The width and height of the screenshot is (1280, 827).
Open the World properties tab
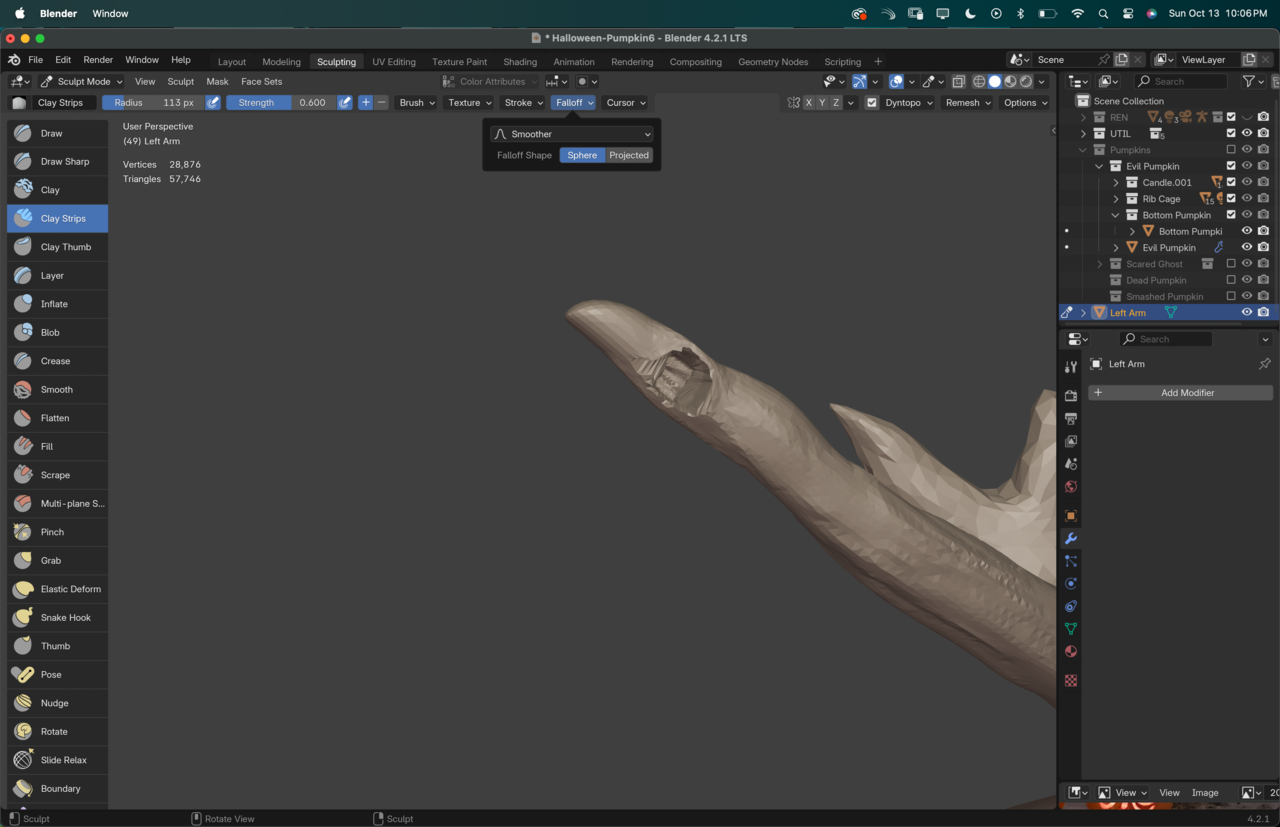click(1071, 487)
